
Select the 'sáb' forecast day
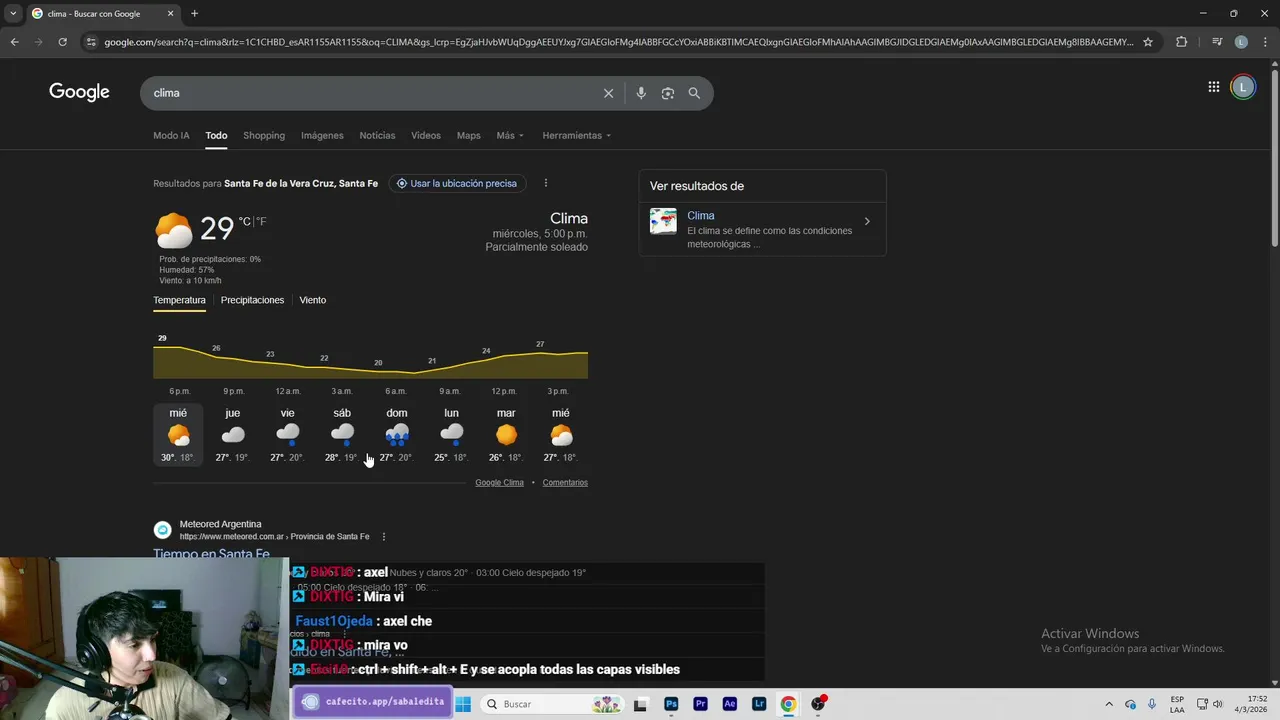point(342,435)
